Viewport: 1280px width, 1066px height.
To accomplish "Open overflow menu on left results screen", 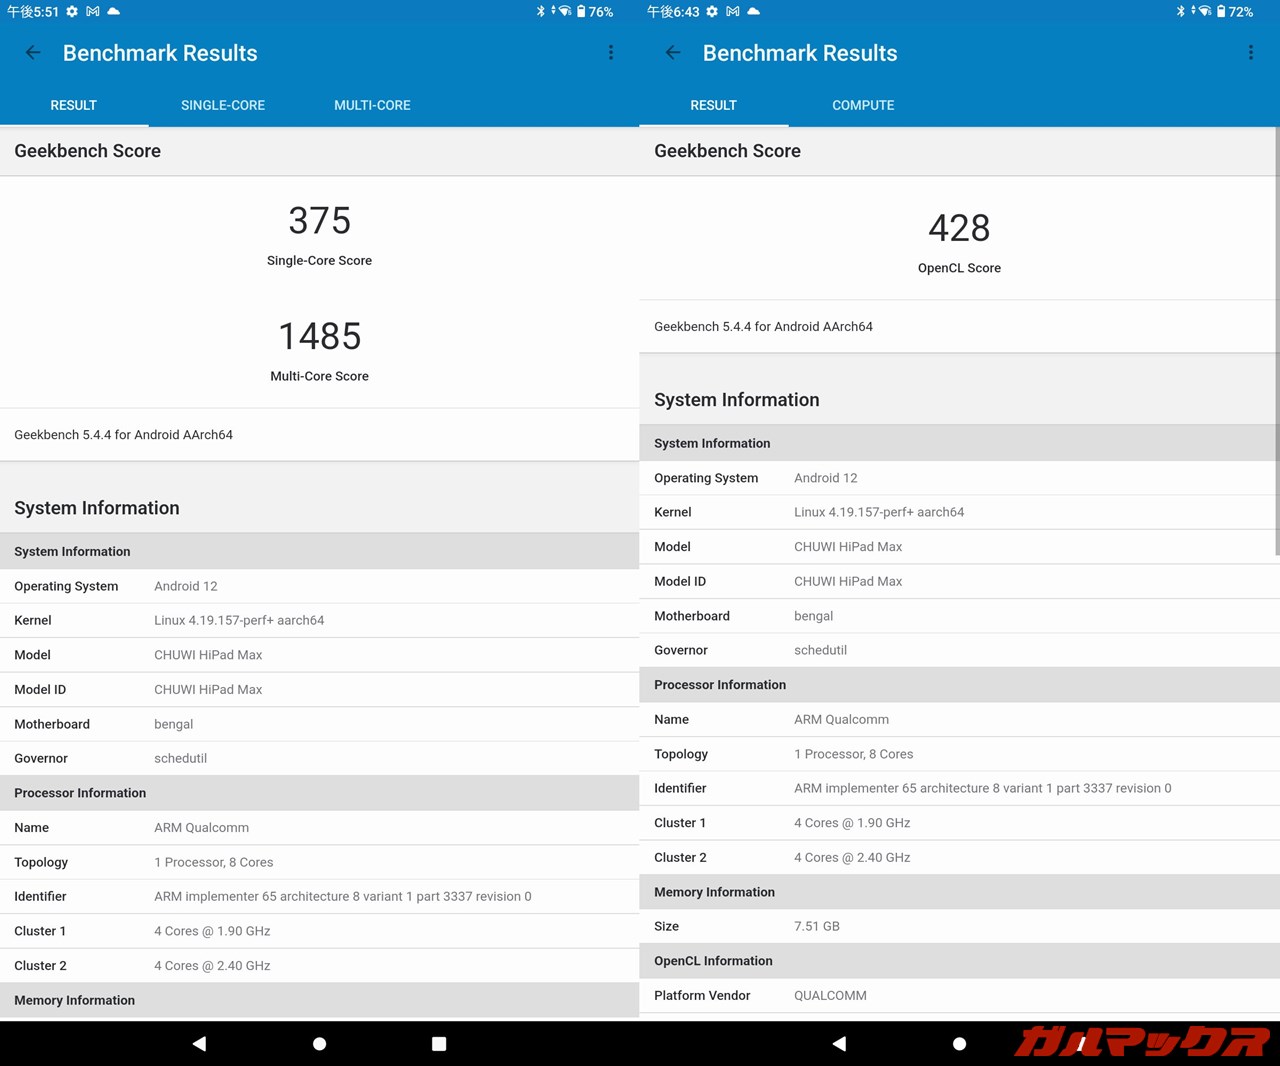I will 611,53.
